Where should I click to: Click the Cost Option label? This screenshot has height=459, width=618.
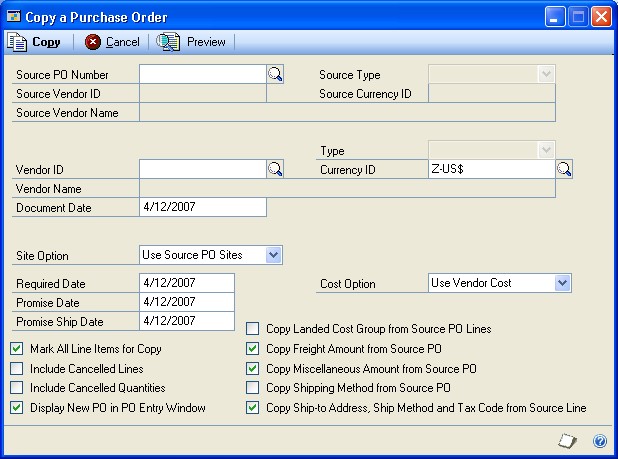coord(348,284)
